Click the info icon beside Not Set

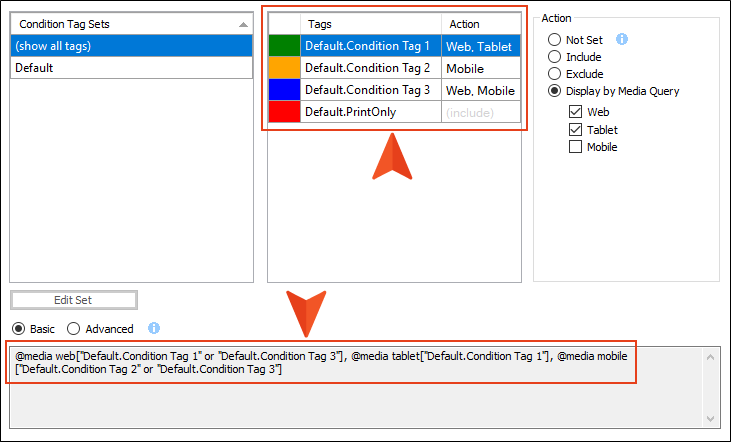tap(622, 39)
